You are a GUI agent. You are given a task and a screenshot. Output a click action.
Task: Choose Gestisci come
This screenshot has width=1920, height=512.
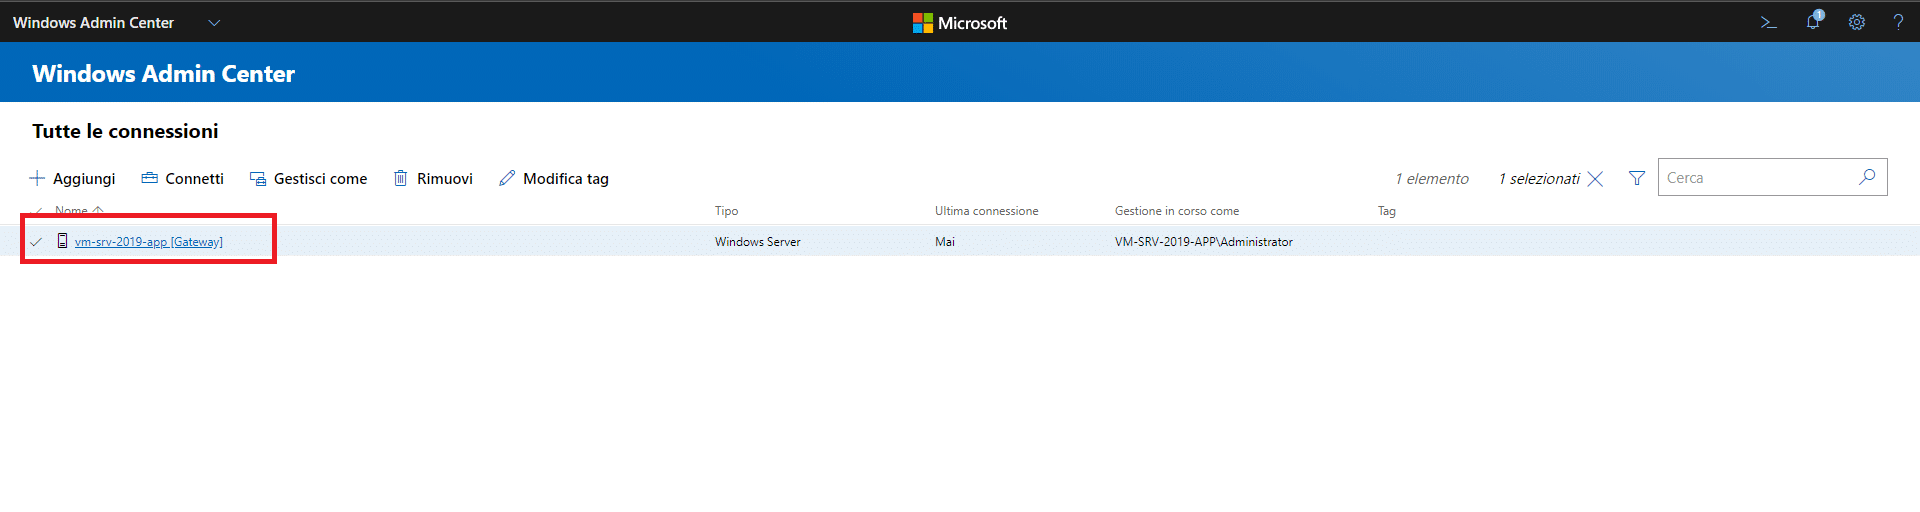(308, 178)
